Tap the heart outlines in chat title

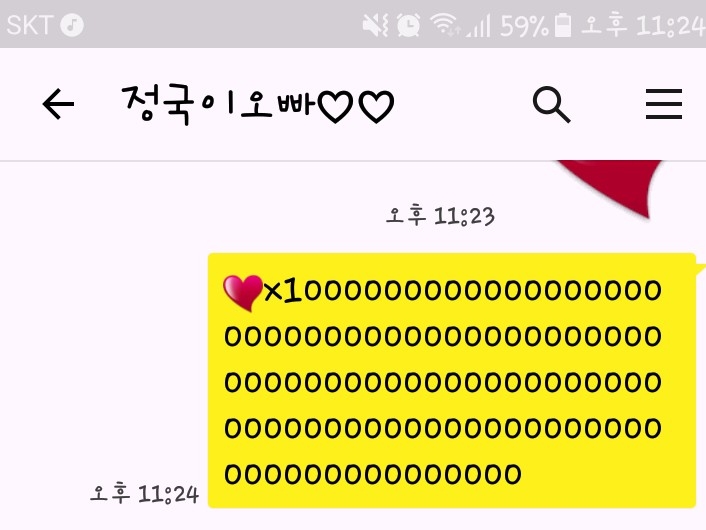point(356,107)
